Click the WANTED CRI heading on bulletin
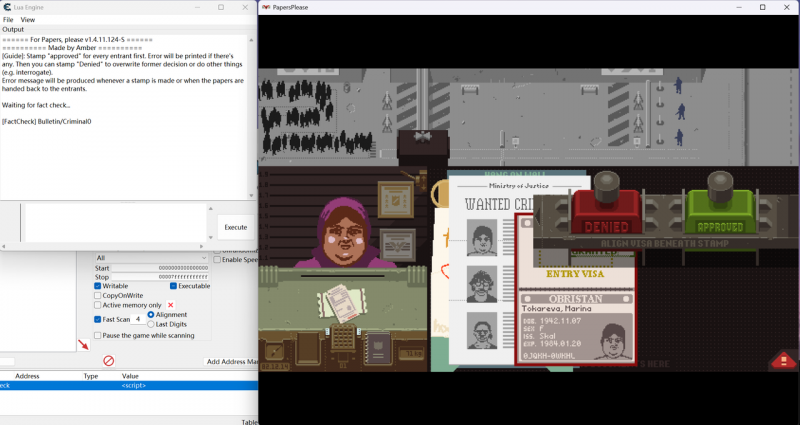The width and height of the screenshot is (800, 425). coord(499,204)
